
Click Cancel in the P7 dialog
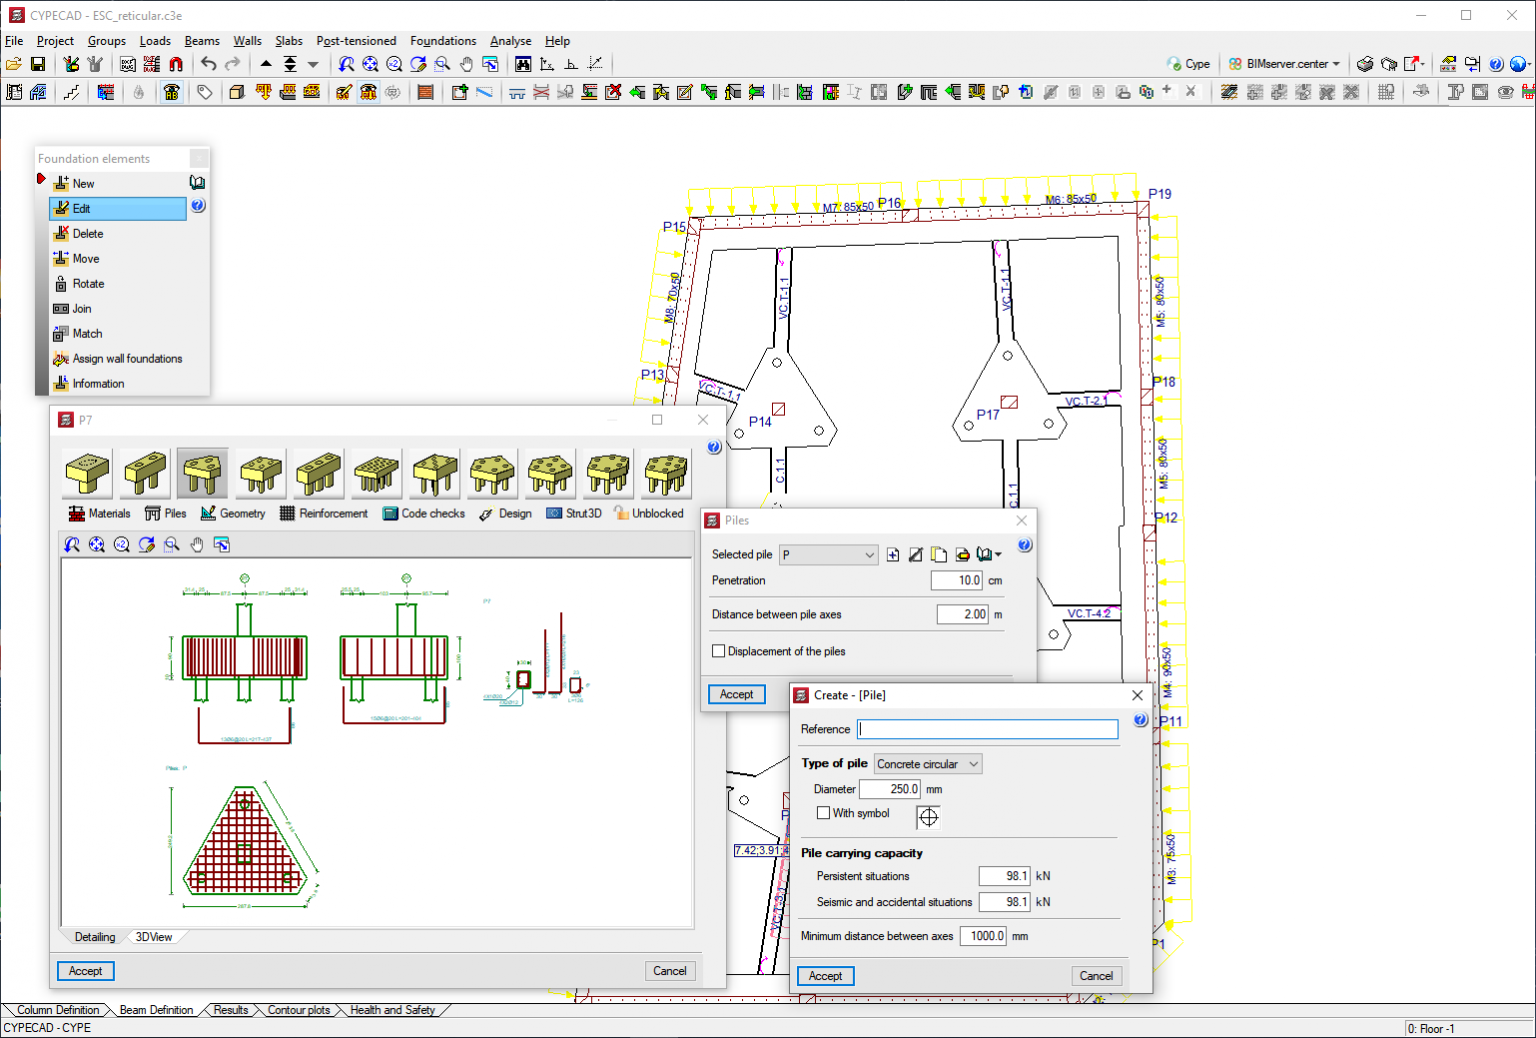pos(669,971)
